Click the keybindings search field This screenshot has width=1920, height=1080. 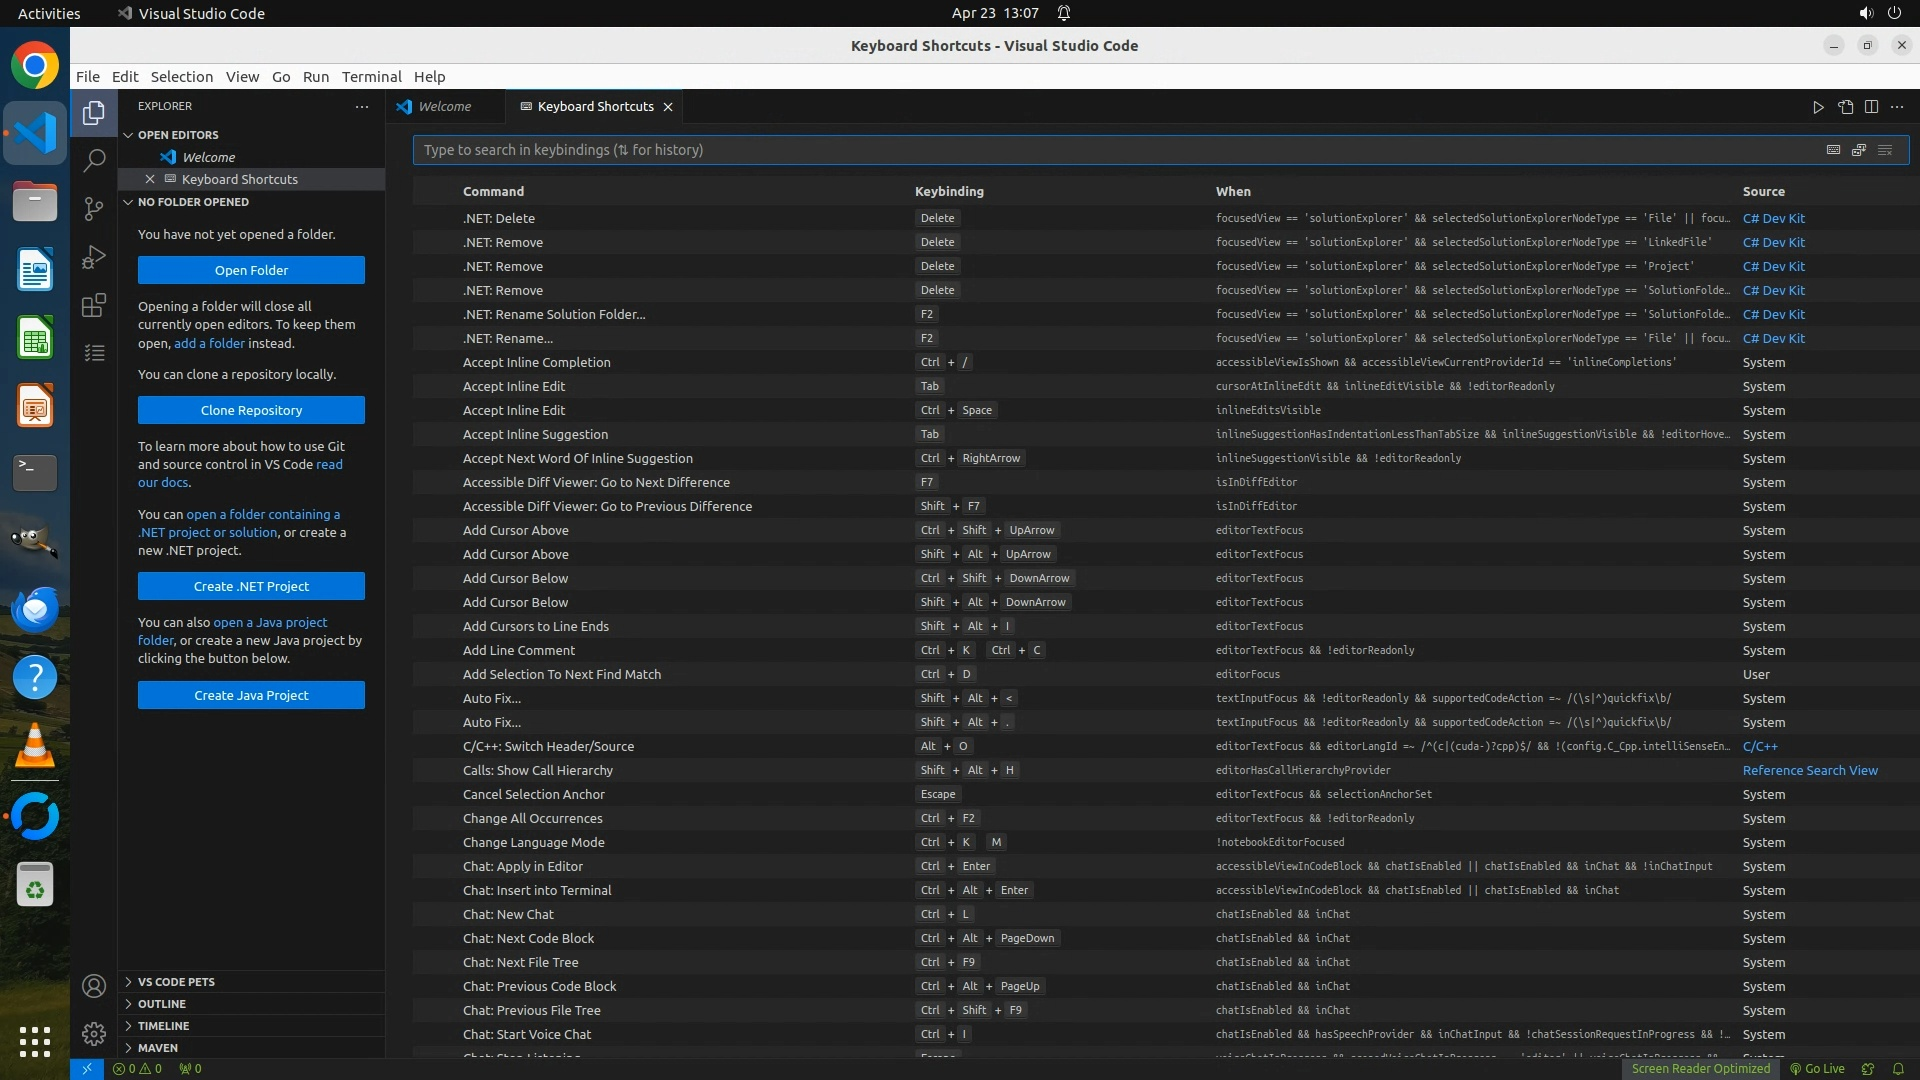1100,150
